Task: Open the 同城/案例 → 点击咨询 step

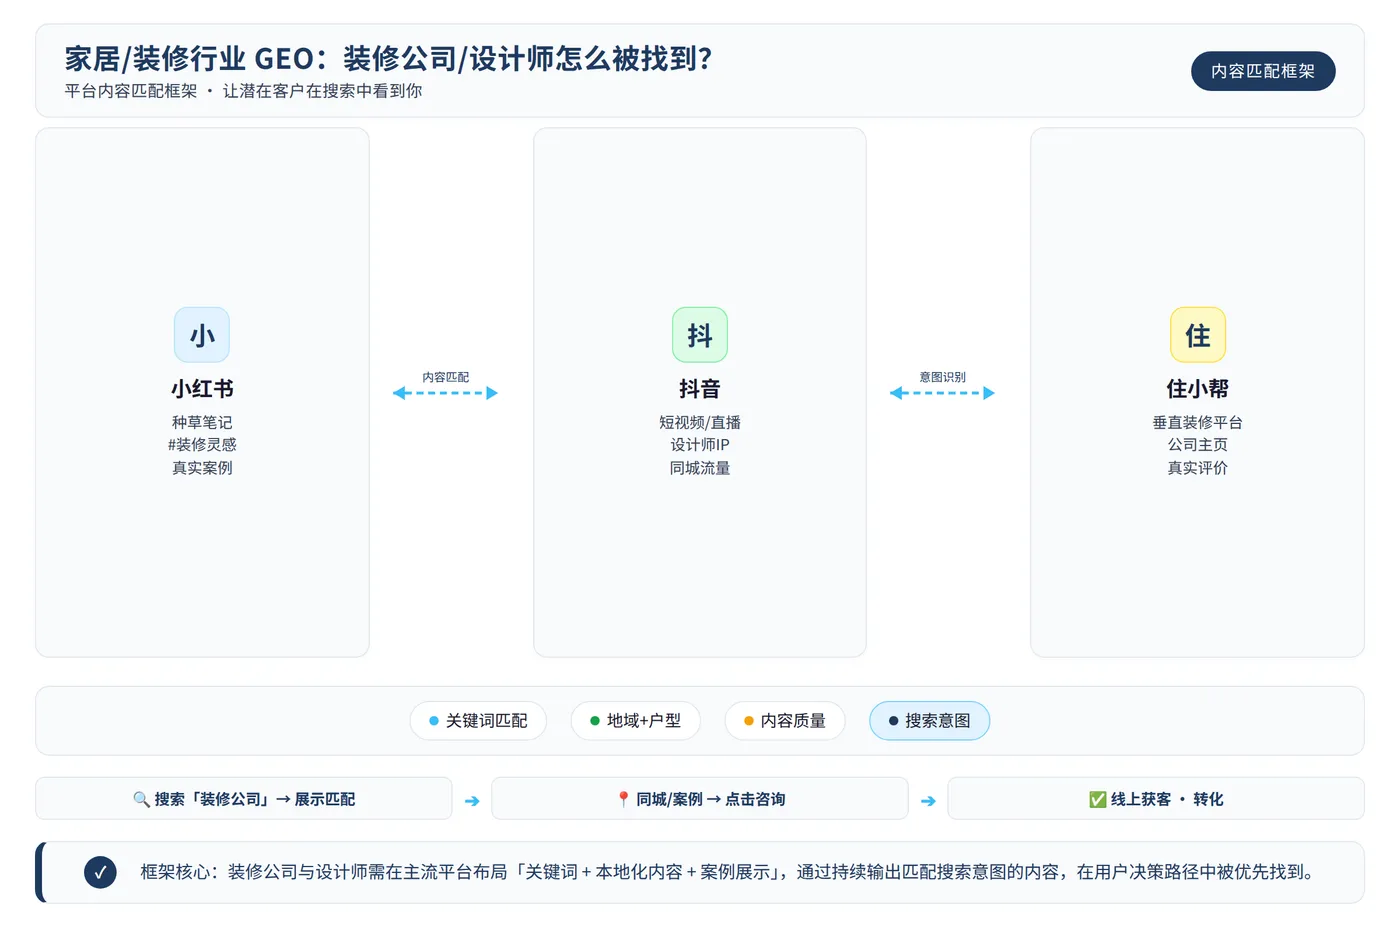Action: point(700,799)
